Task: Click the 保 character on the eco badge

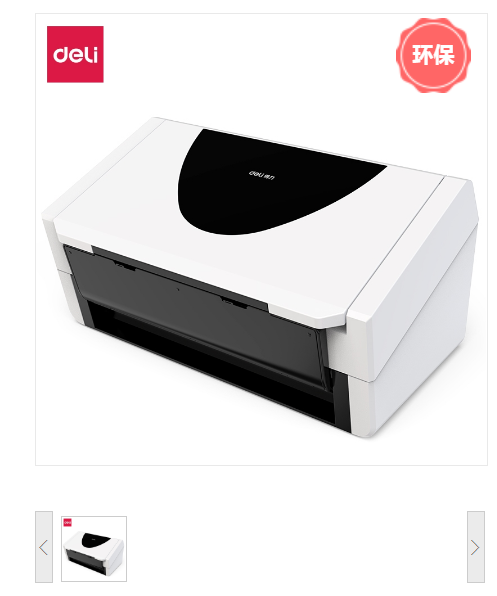Action: click(444, 55)
